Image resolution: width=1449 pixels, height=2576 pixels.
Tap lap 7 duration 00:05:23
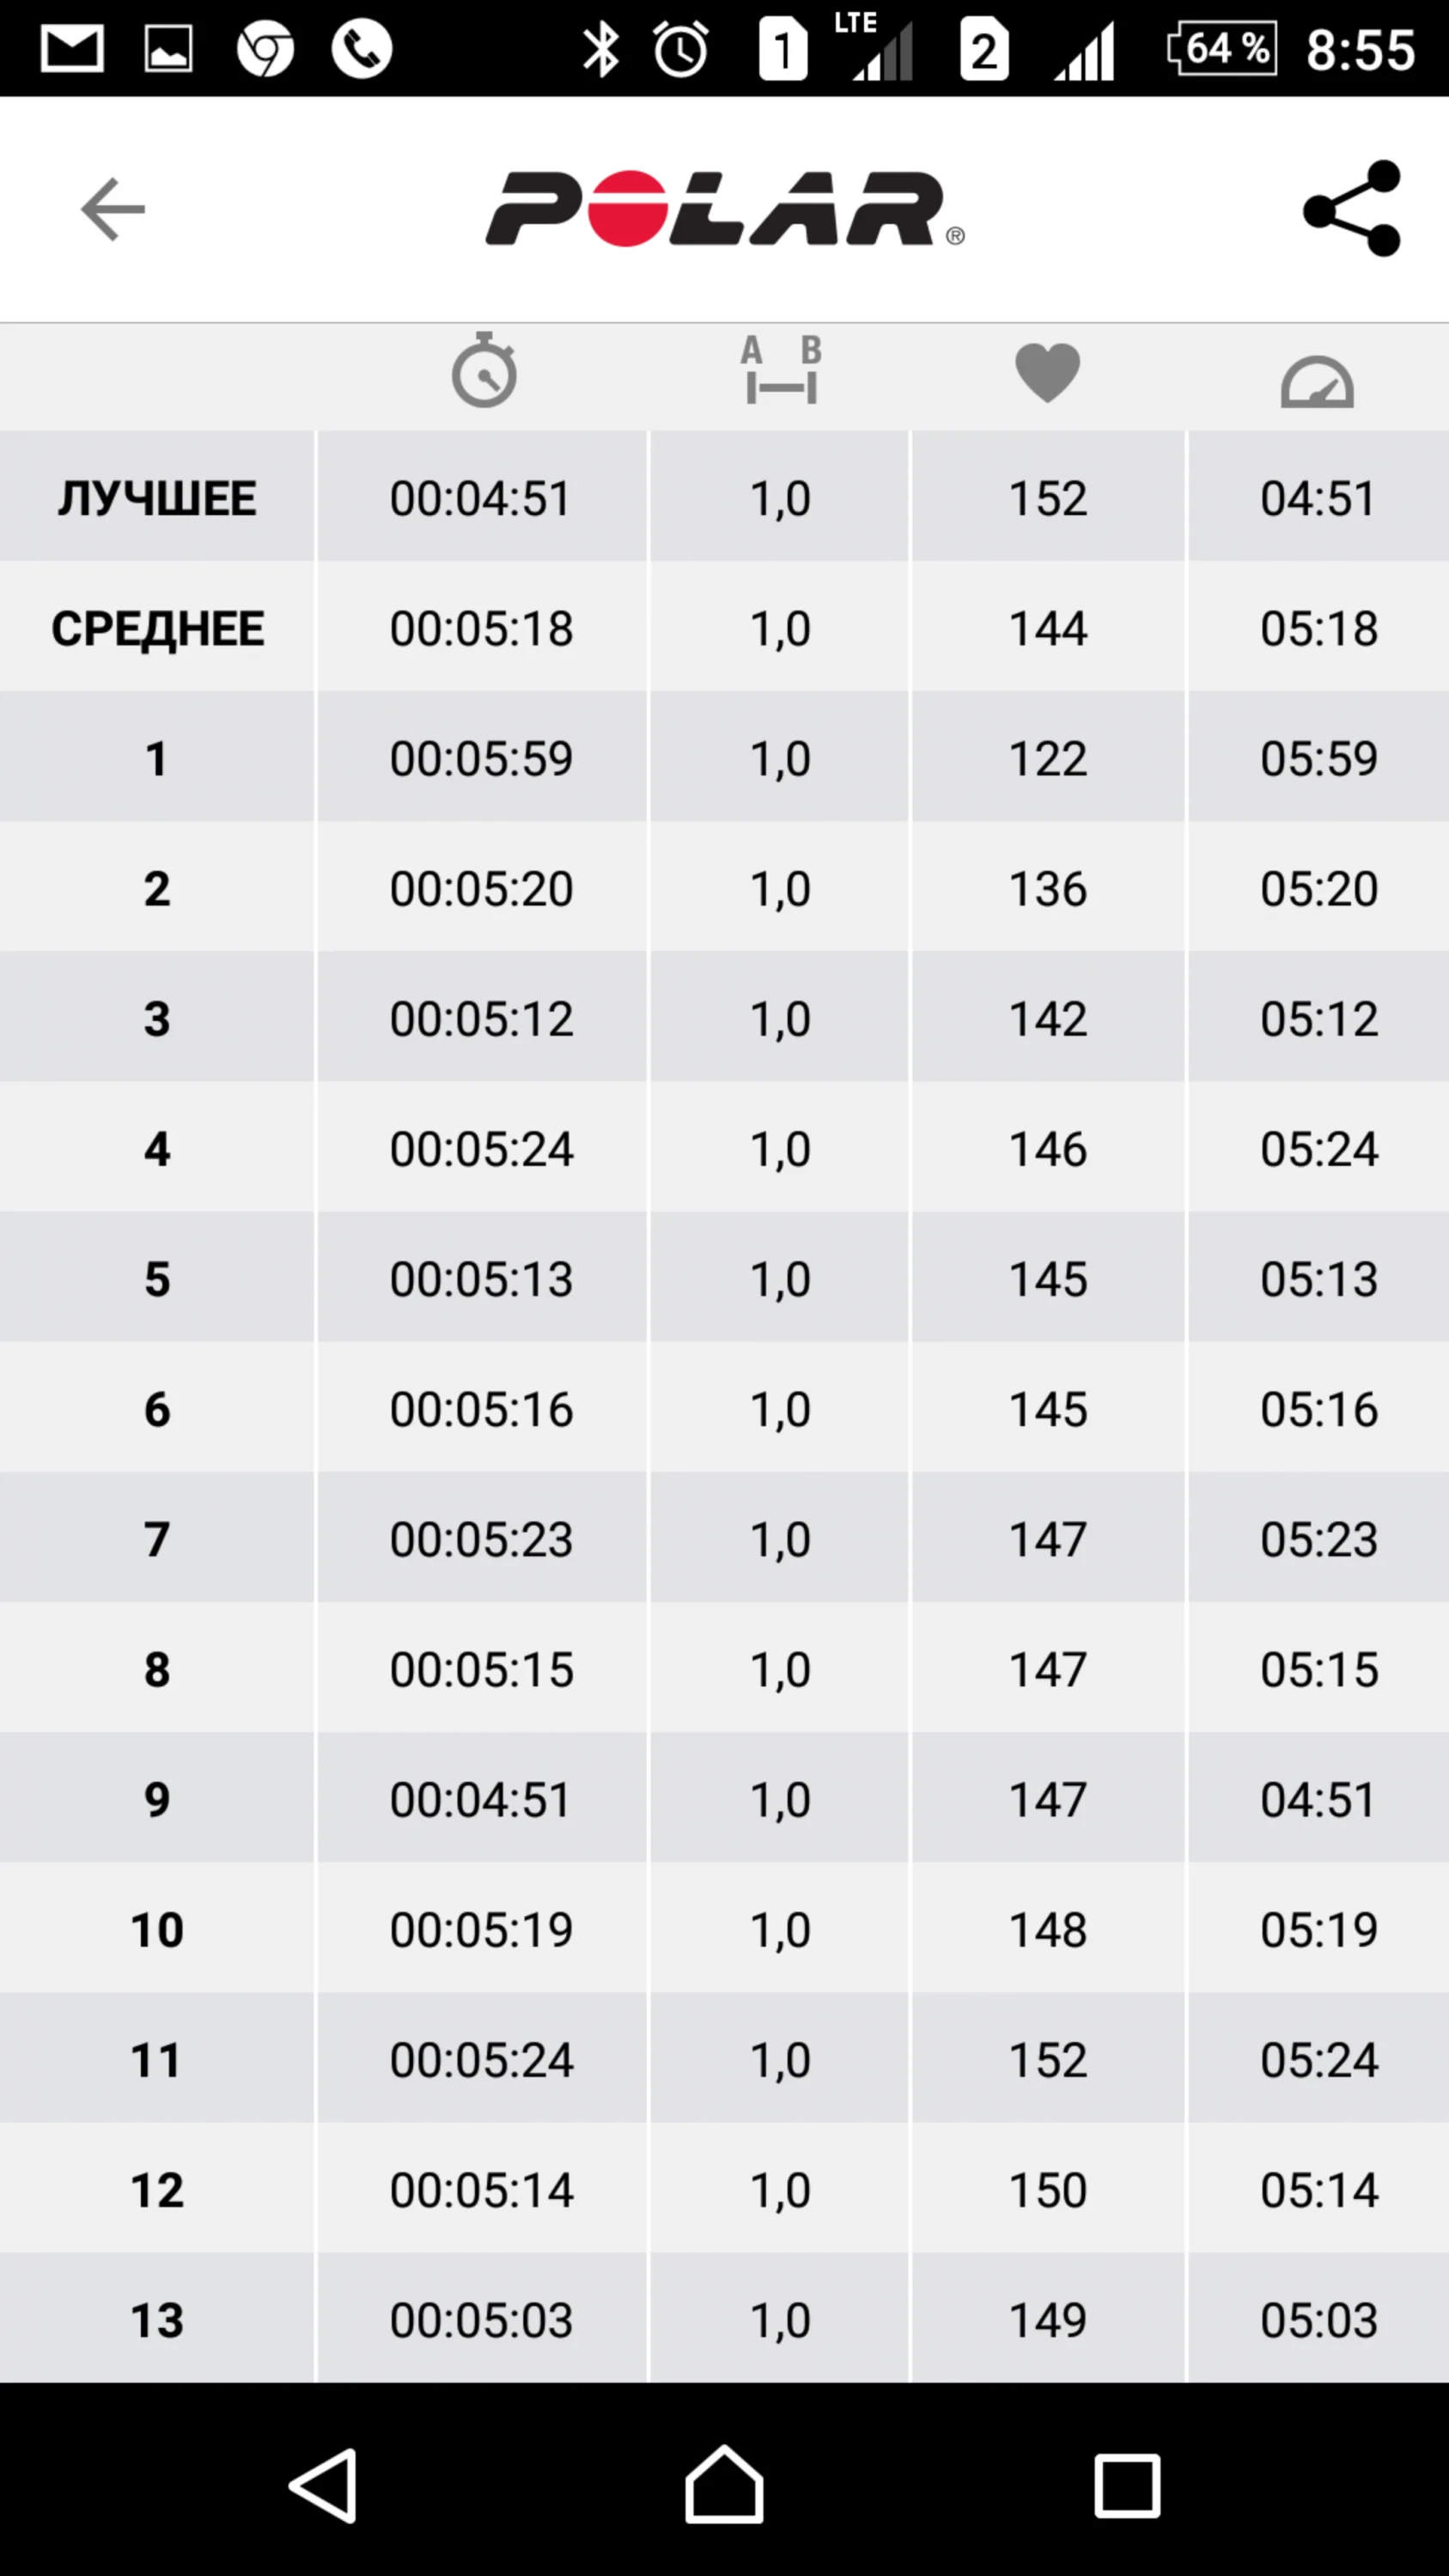pos(481,1539)
